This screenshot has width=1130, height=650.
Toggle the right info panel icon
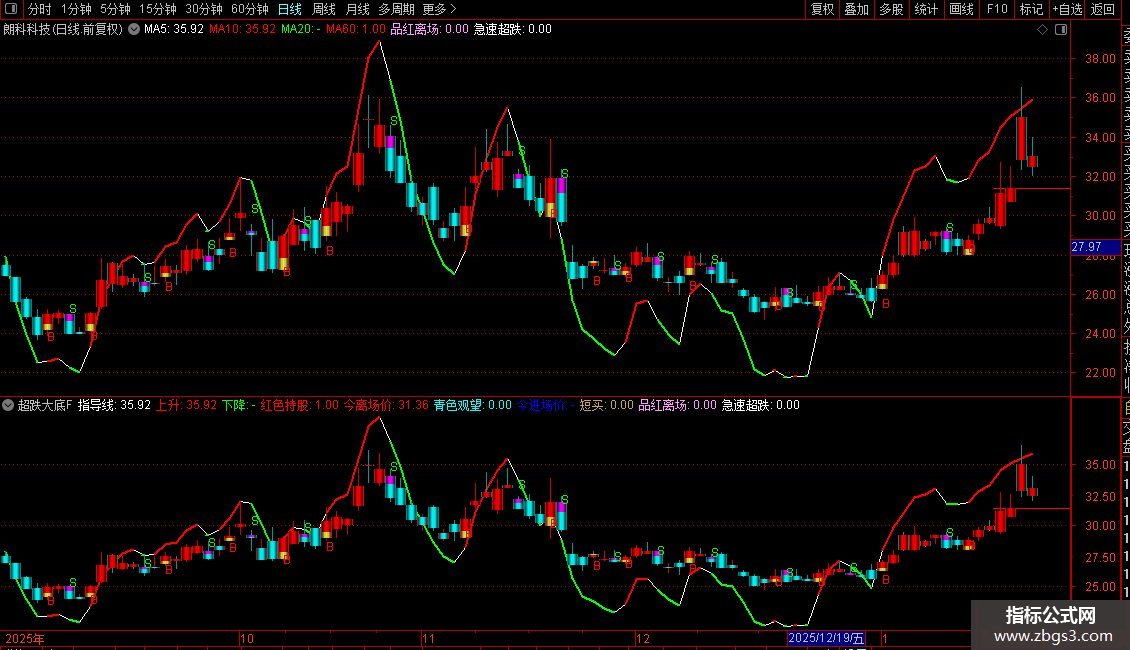(1061, 30)
